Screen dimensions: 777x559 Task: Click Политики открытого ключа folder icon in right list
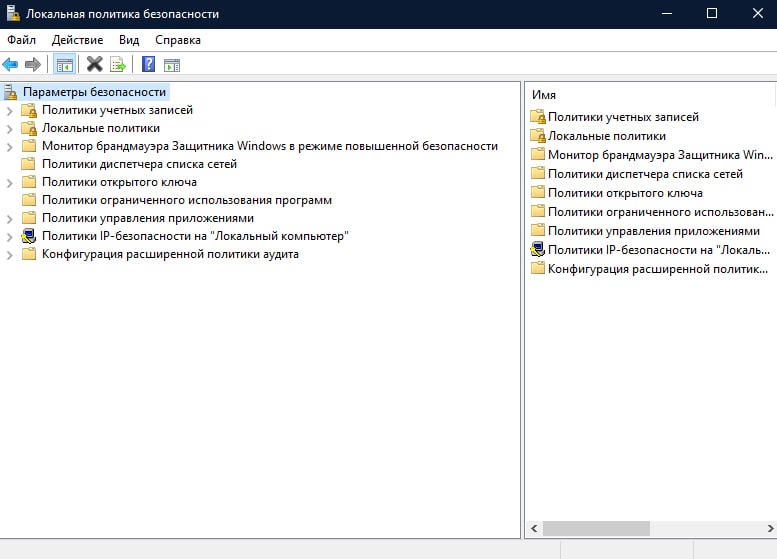point(538,192)
